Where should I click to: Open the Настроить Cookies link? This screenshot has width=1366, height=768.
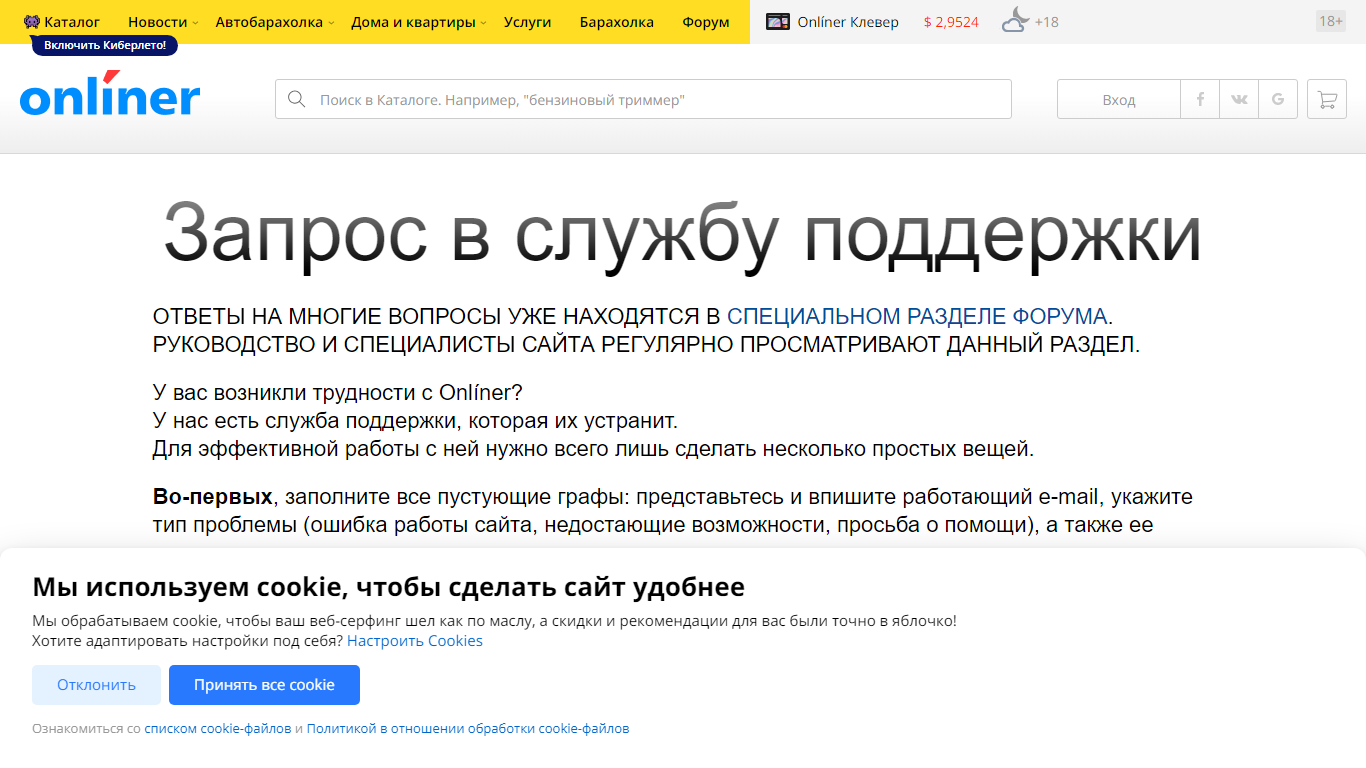tap(415, 641)
